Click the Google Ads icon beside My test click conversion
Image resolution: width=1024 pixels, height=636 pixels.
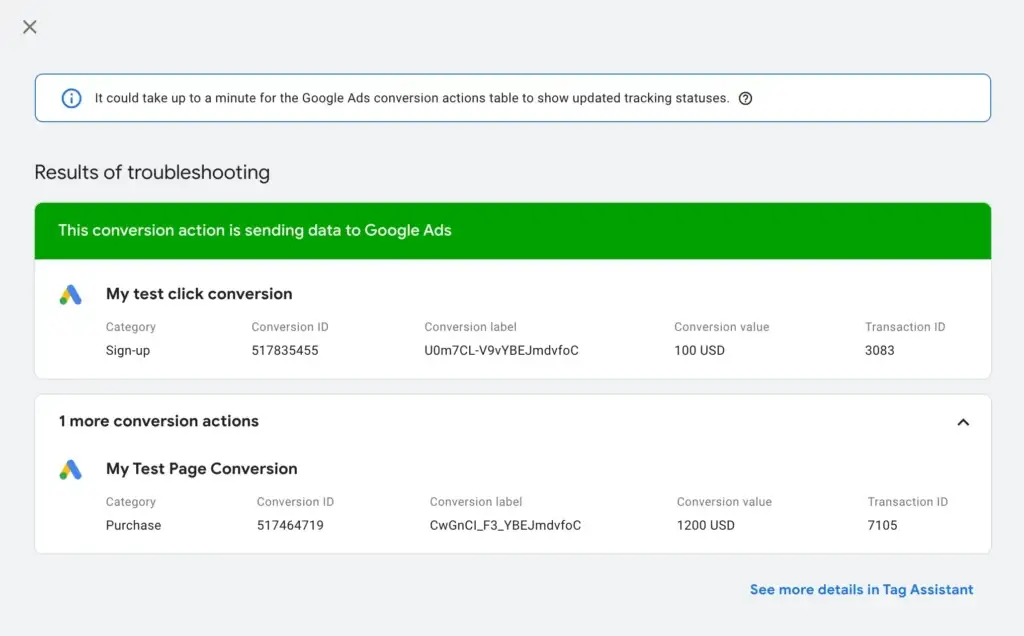[x=70, y=293]
